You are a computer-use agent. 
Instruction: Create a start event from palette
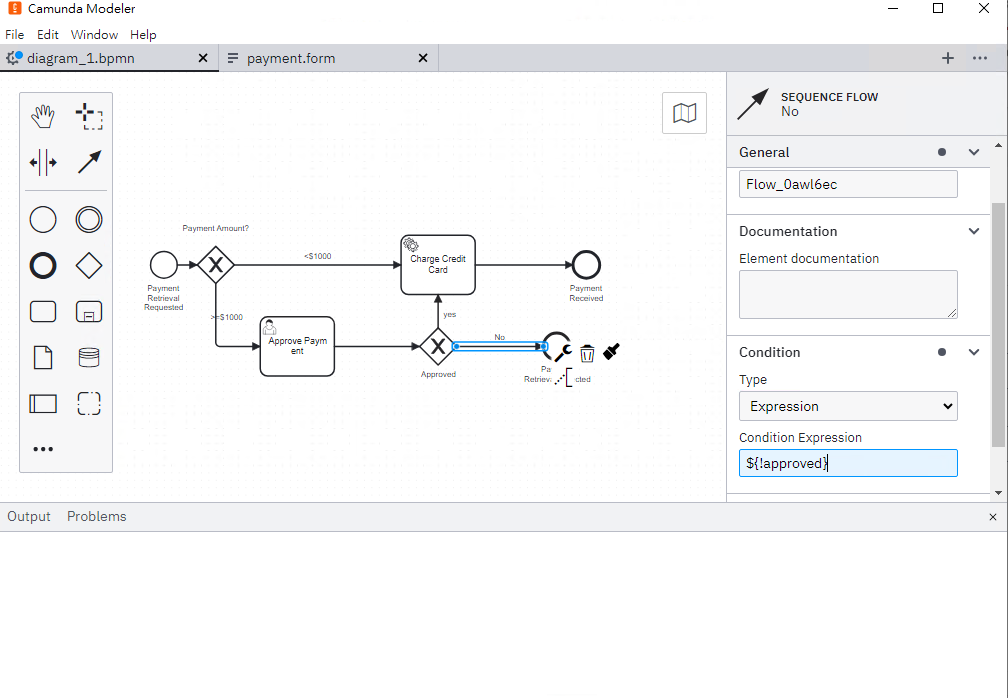[x=43, y=220]
